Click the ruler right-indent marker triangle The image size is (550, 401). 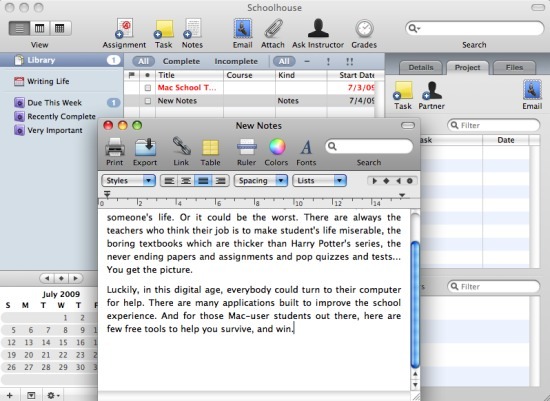pyautogui.click(x=402, y=195)
